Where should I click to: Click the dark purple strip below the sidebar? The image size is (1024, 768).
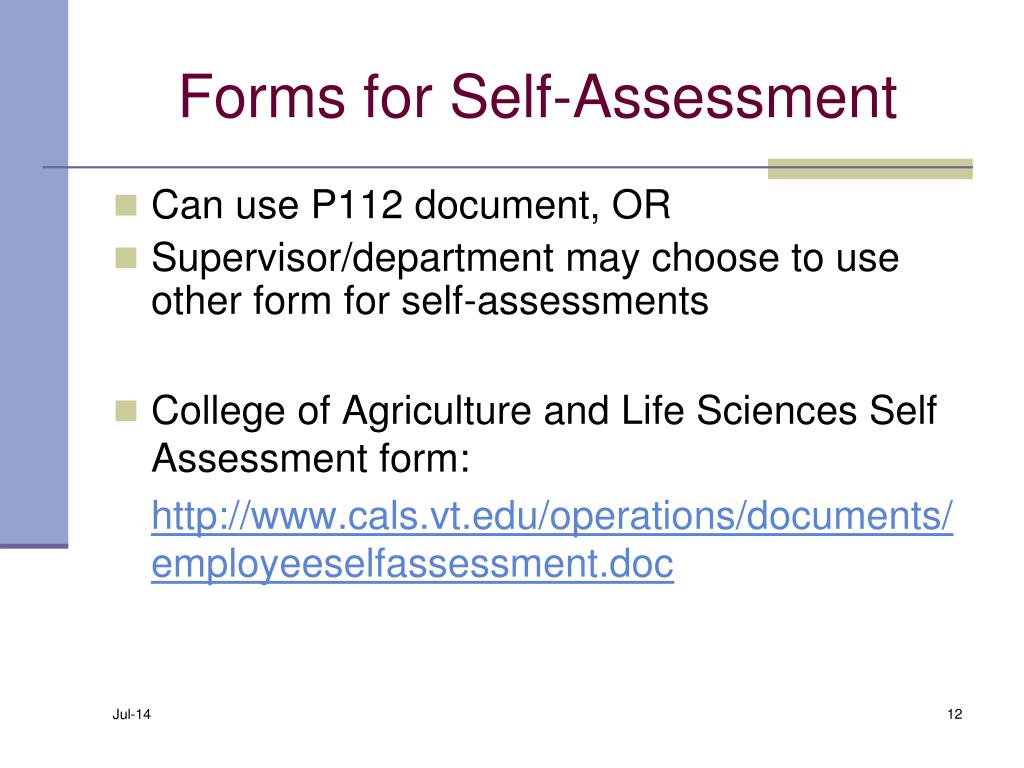pos(34,546)
